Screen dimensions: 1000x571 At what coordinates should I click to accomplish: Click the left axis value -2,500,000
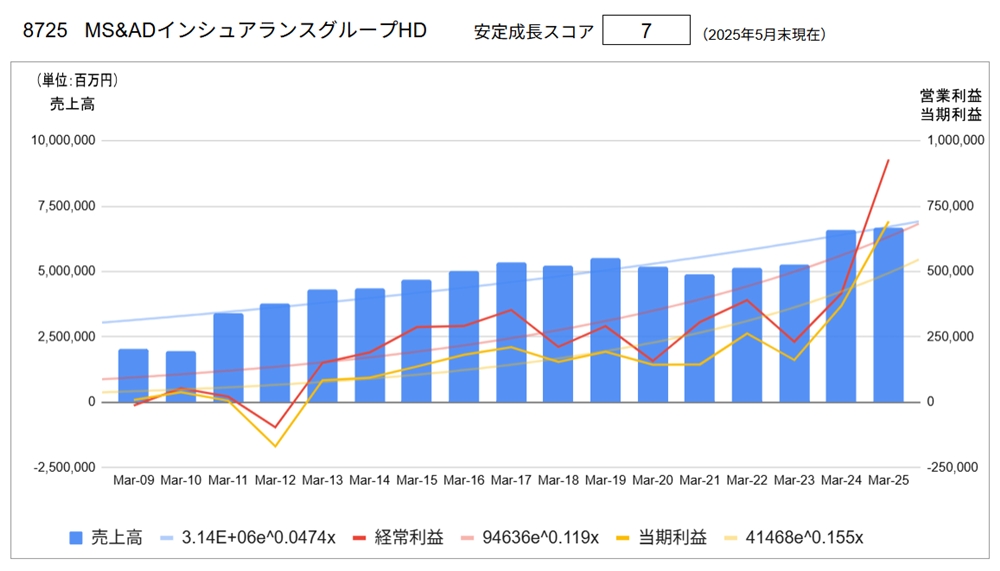tap(64, 468)
